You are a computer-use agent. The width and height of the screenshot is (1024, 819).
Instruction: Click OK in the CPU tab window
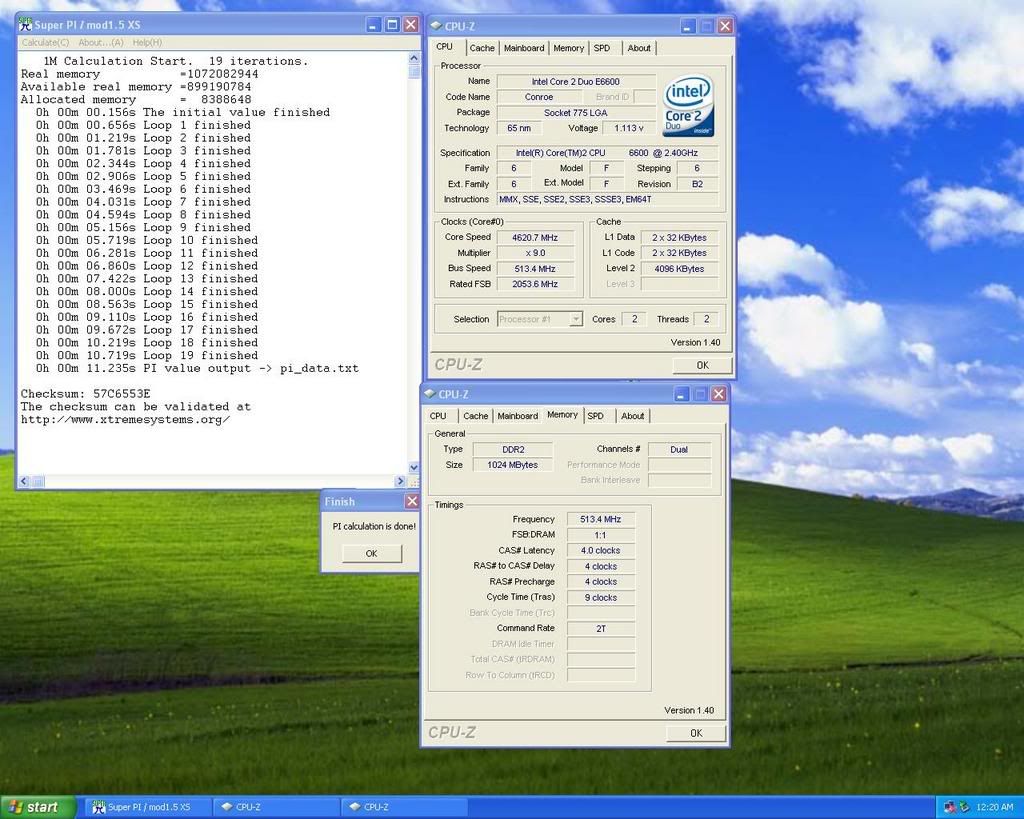click(702, 365)
